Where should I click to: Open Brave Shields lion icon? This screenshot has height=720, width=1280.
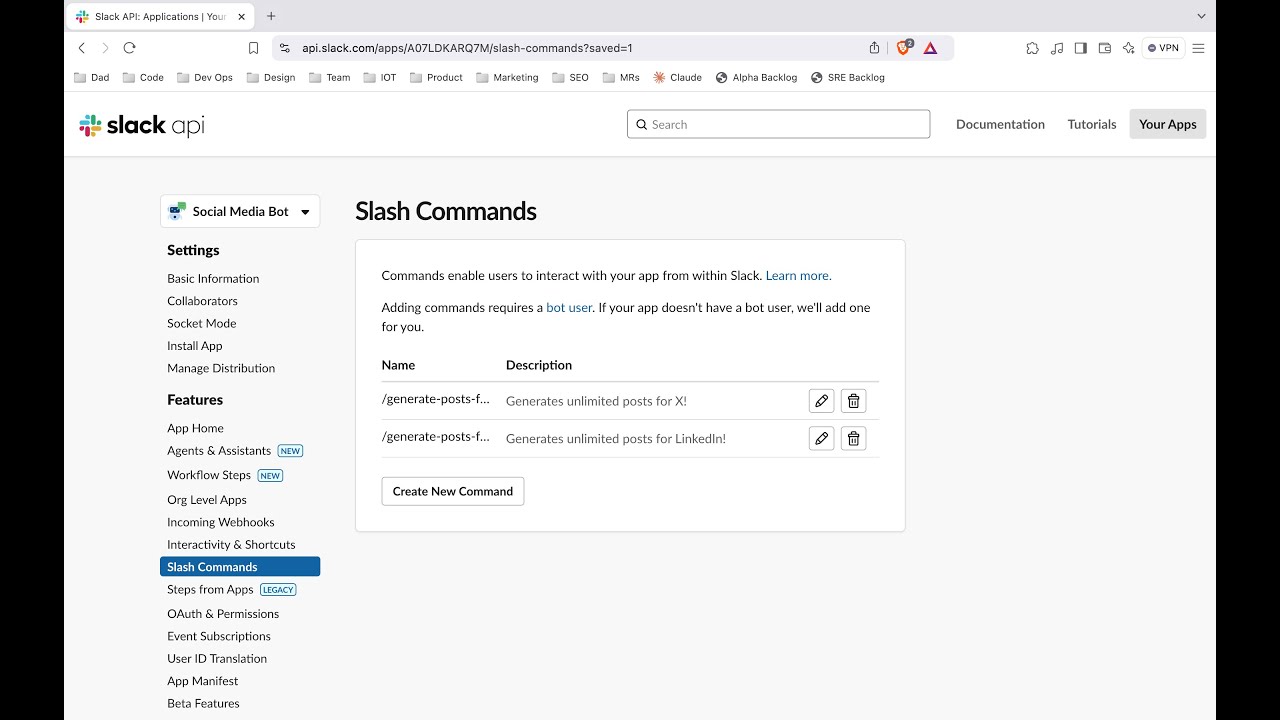pos(904,48)
